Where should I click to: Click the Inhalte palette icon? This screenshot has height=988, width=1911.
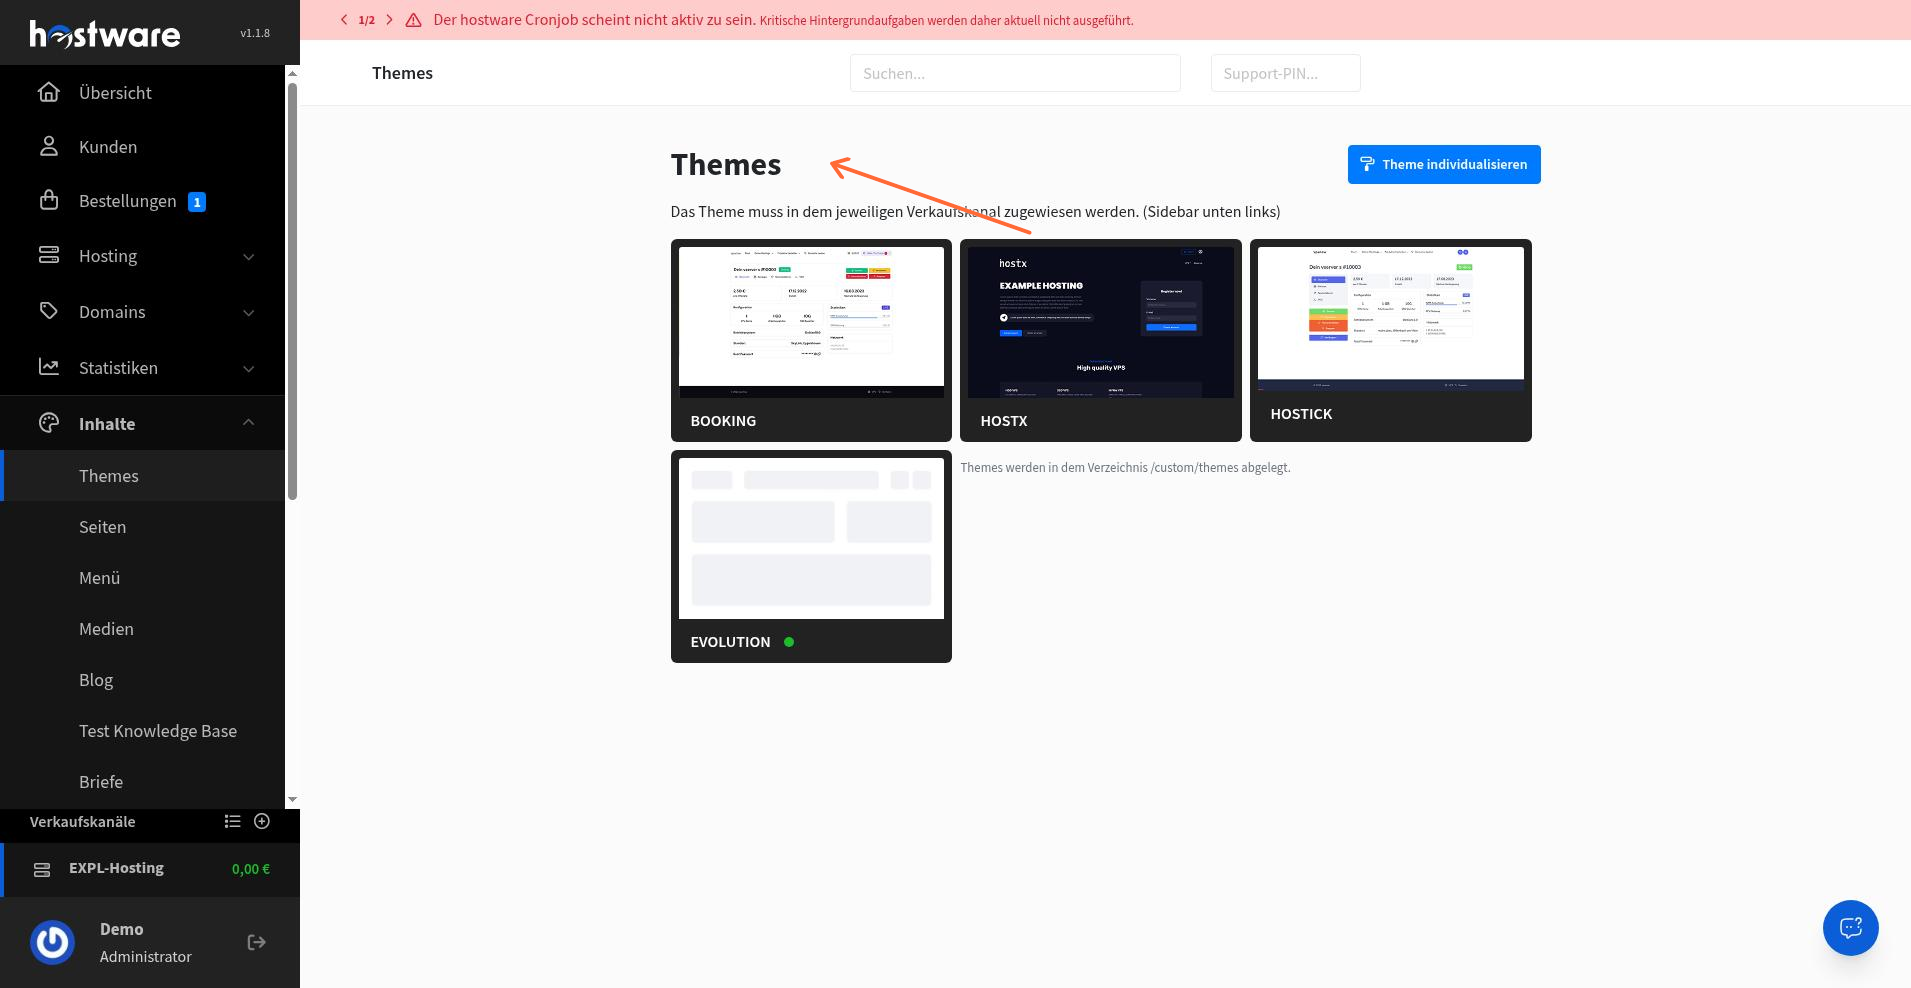pos(49,423)
